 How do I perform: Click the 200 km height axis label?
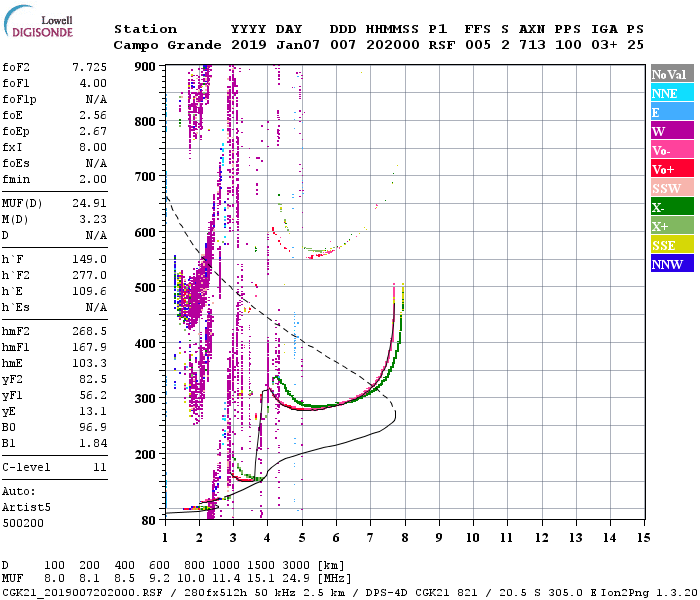tap(145, 454)
